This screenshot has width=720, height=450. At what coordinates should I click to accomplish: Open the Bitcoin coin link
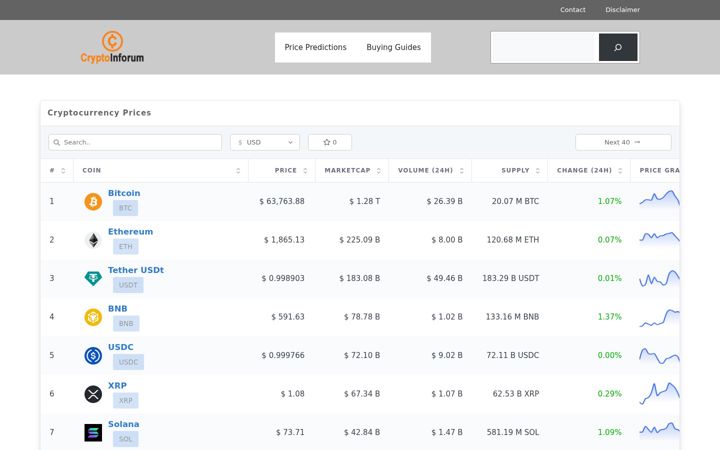[124, 193]
